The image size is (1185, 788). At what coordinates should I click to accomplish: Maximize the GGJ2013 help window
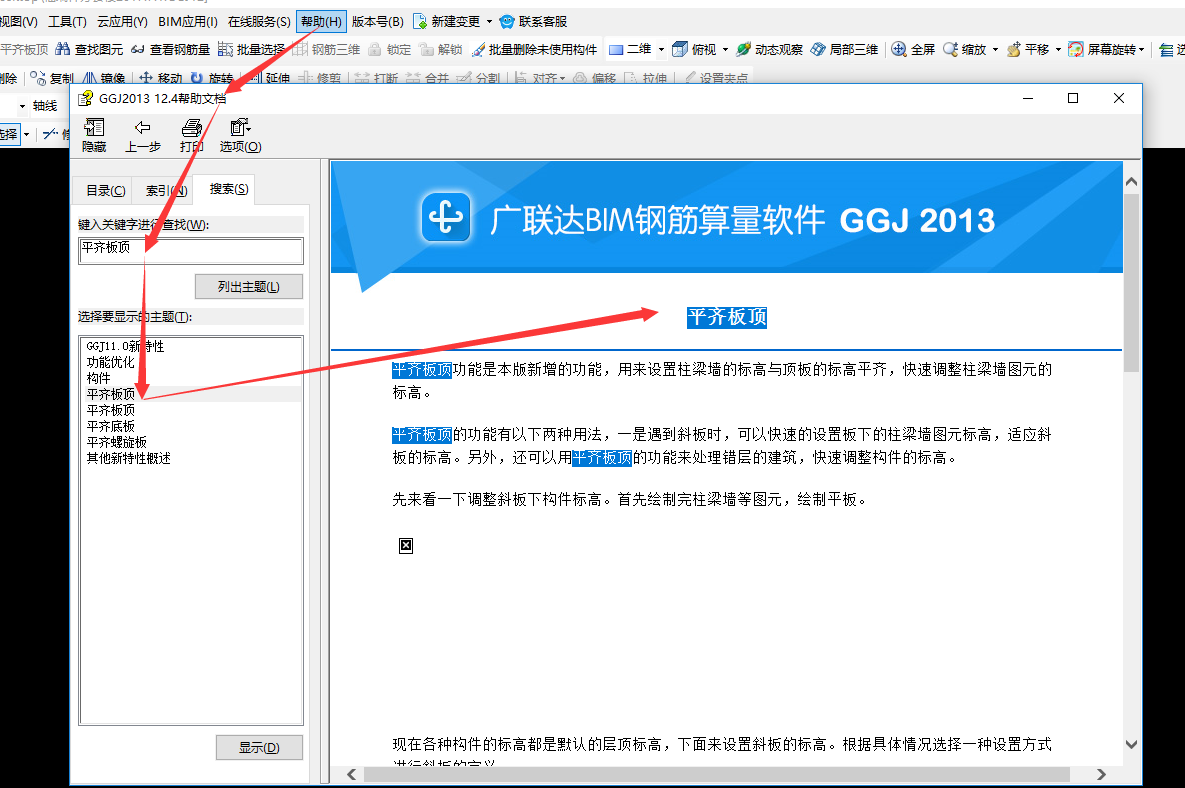(x=1073, y=98)
